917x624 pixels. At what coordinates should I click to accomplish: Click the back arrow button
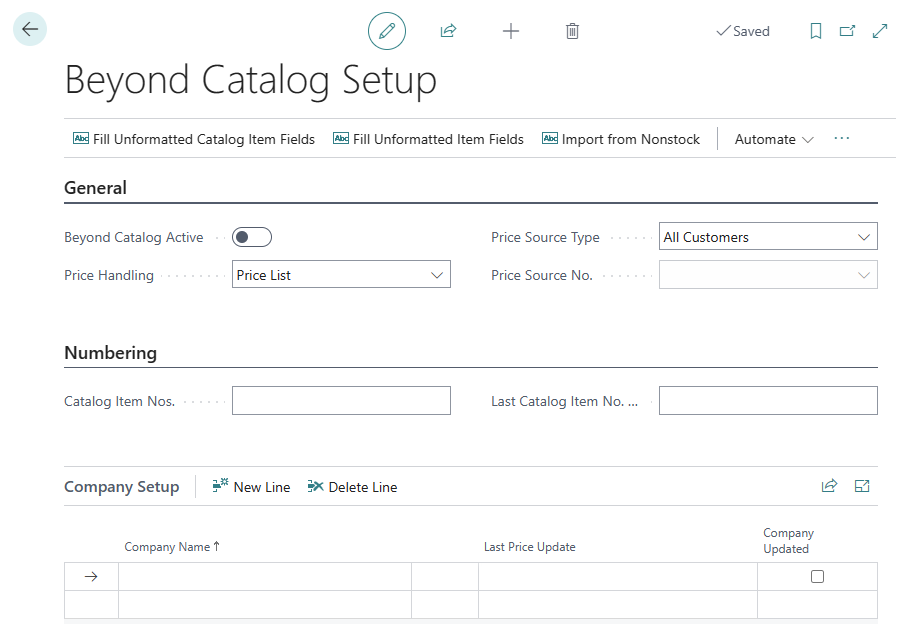tap(30, 30)
